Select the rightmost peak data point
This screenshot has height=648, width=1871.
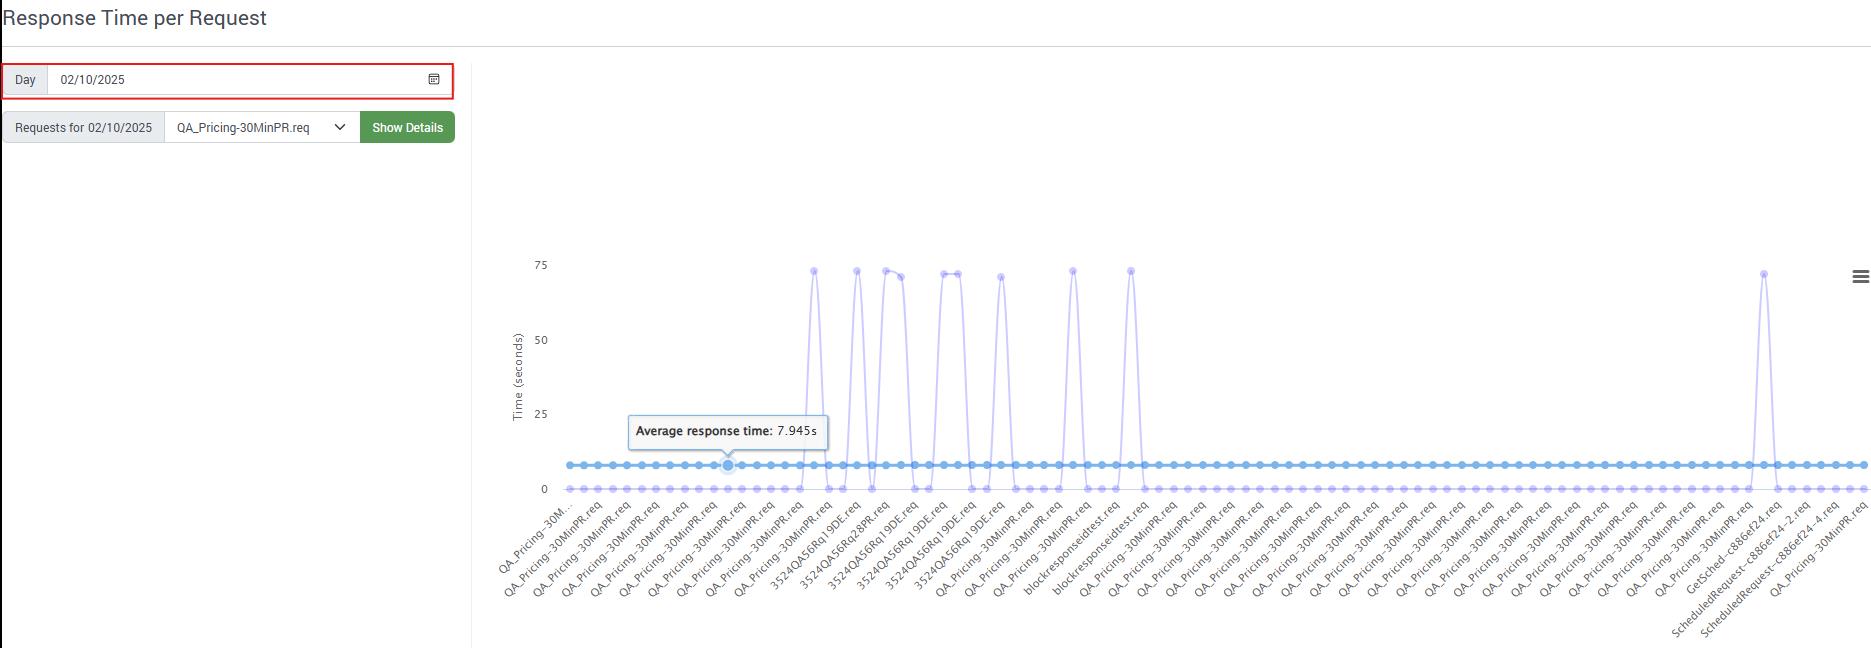coord(1764,274)
